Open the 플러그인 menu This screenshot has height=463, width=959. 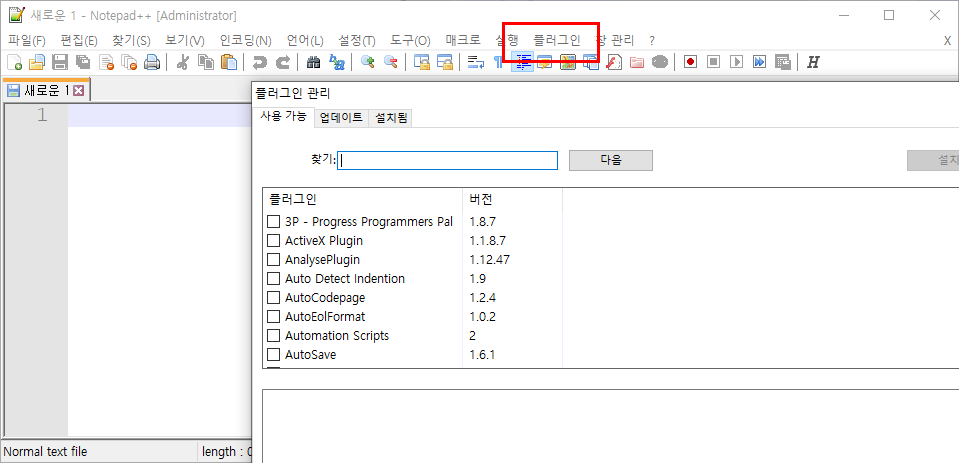pyautogui.click(x=557, y=40)
